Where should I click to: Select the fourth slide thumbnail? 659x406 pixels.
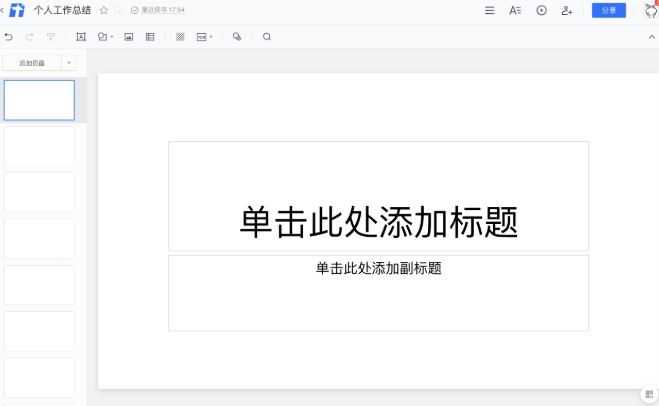(x=40, y=239)
